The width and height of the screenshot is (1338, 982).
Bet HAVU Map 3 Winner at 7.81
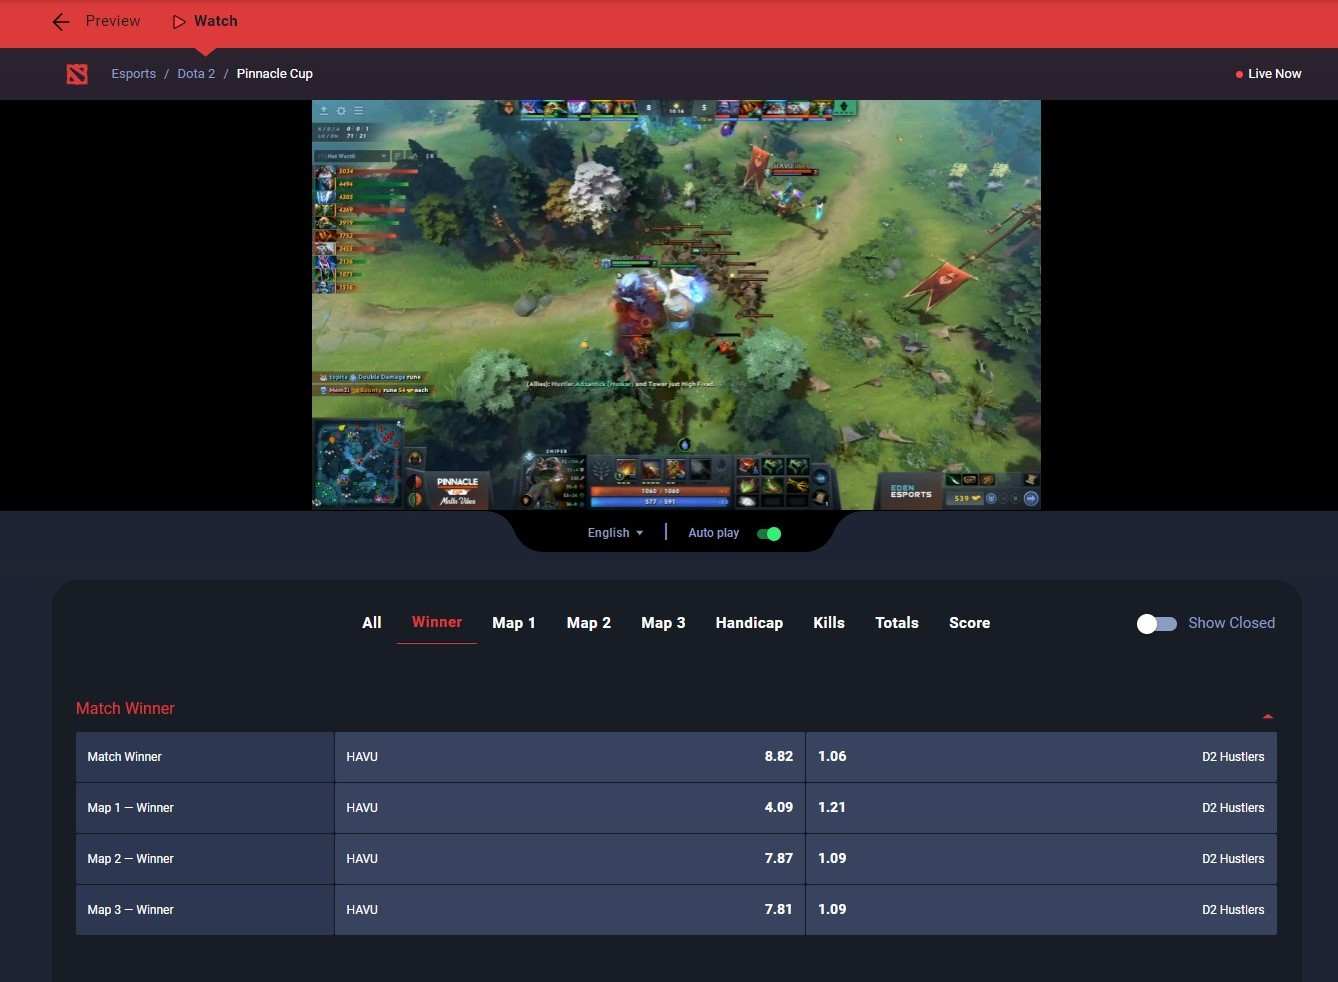570,910
